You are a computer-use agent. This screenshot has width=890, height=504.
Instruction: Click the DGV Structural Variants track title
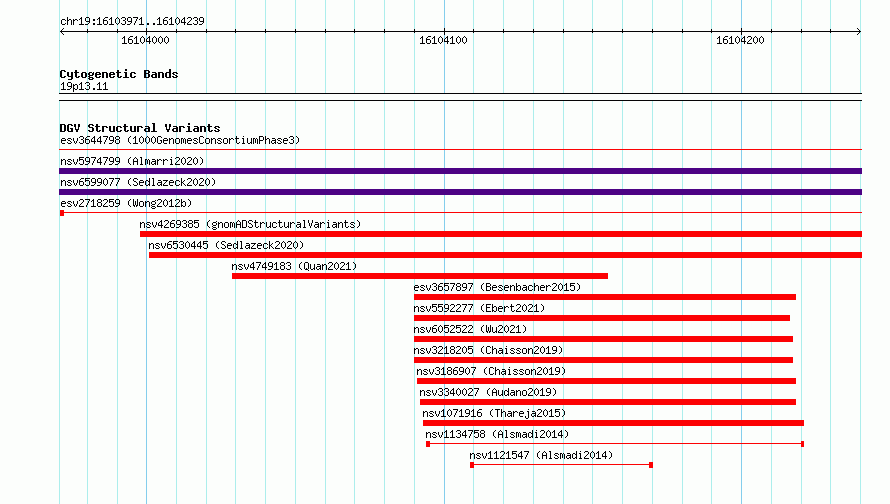(140, 128)
